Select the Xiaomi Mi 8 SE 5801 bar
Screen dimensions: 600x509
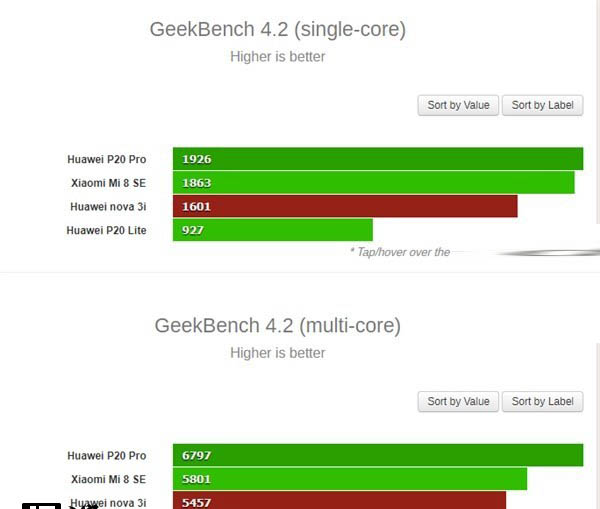tap(349, 479)
